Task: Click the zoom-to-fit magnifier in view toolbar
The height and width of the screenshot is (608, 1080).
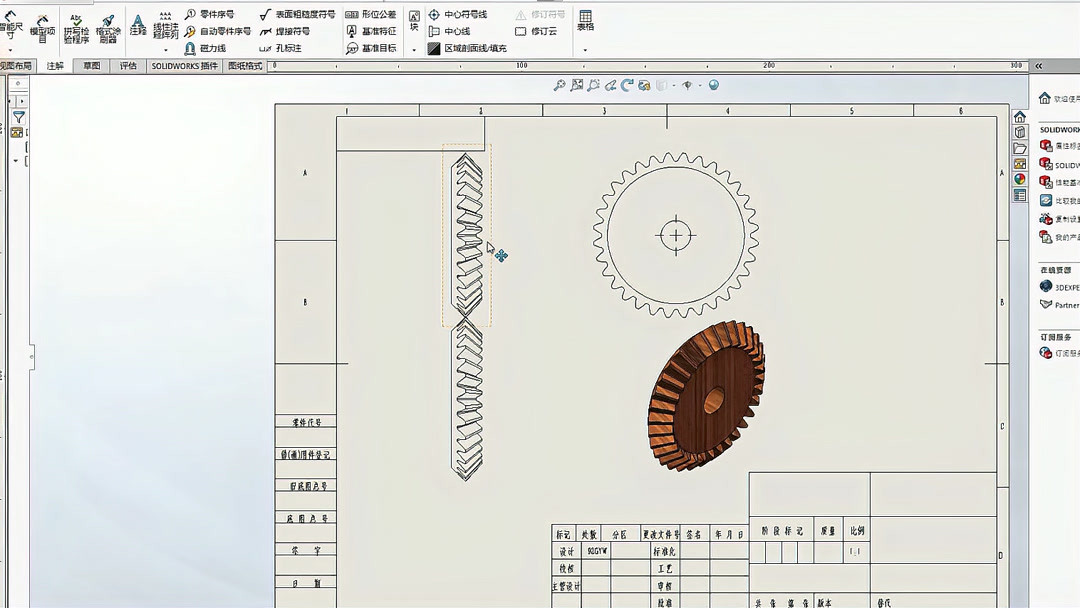Action: [561, 85]
